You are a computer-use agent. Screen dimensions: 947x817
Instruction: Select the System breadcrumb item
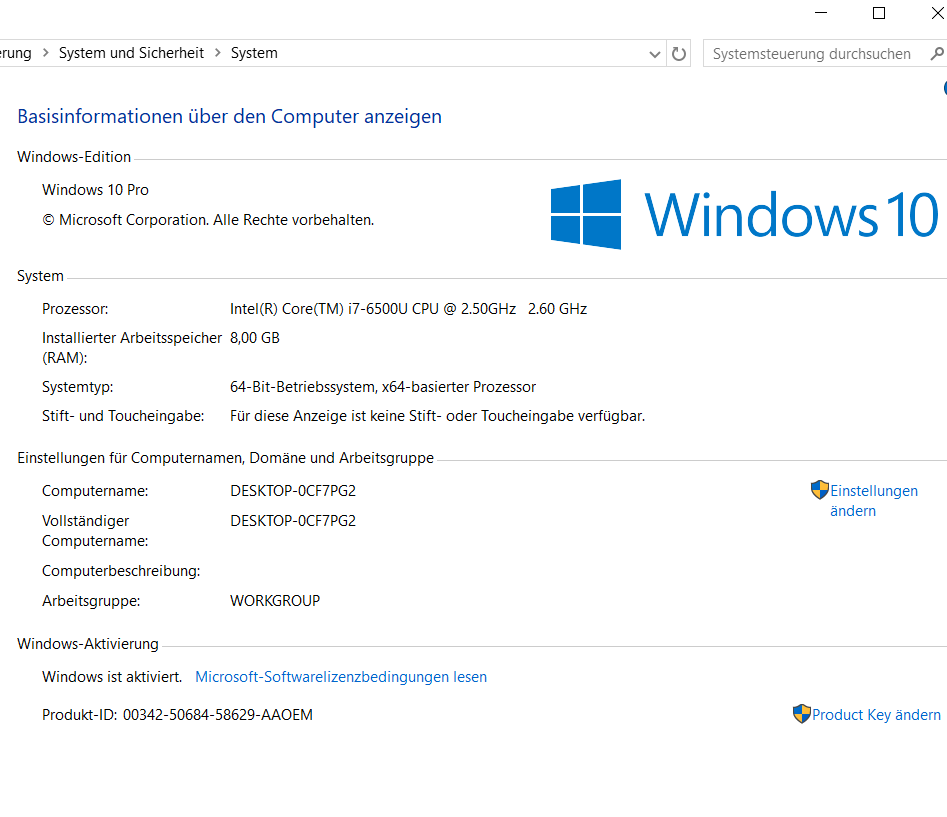coord(254,53)
